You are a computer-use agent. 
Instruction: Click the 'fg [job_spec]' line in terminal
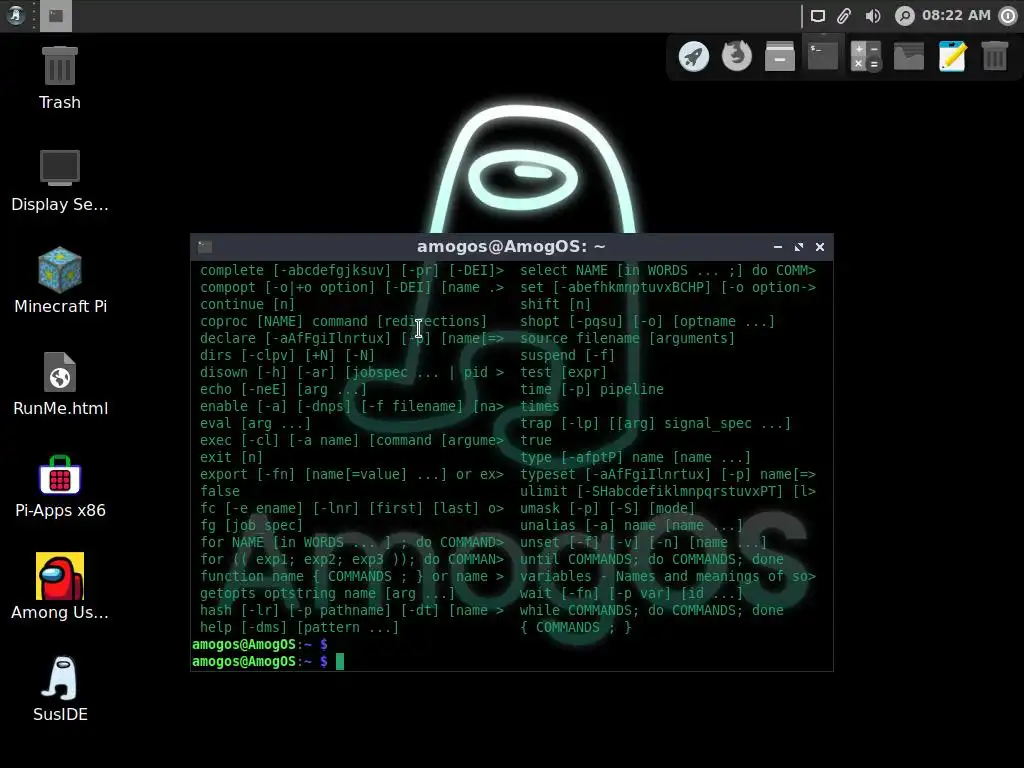click(251, 525)
